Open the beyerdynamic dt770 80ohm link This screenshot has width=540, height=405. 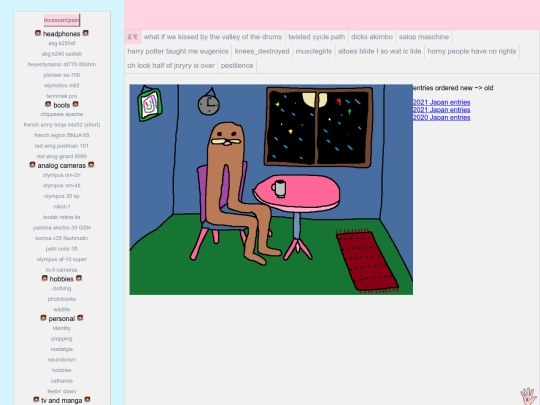click(x=62, y=64)
